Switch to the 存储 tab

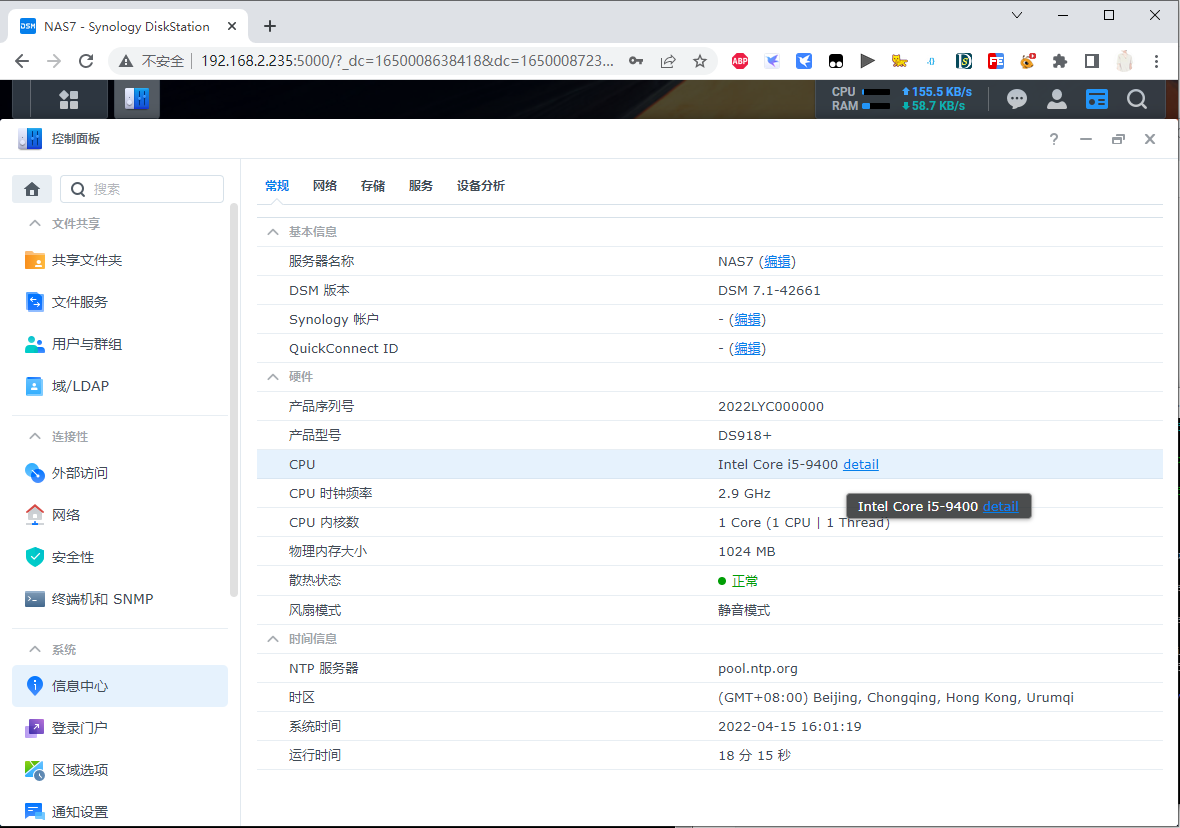click(x=373, y=186)
